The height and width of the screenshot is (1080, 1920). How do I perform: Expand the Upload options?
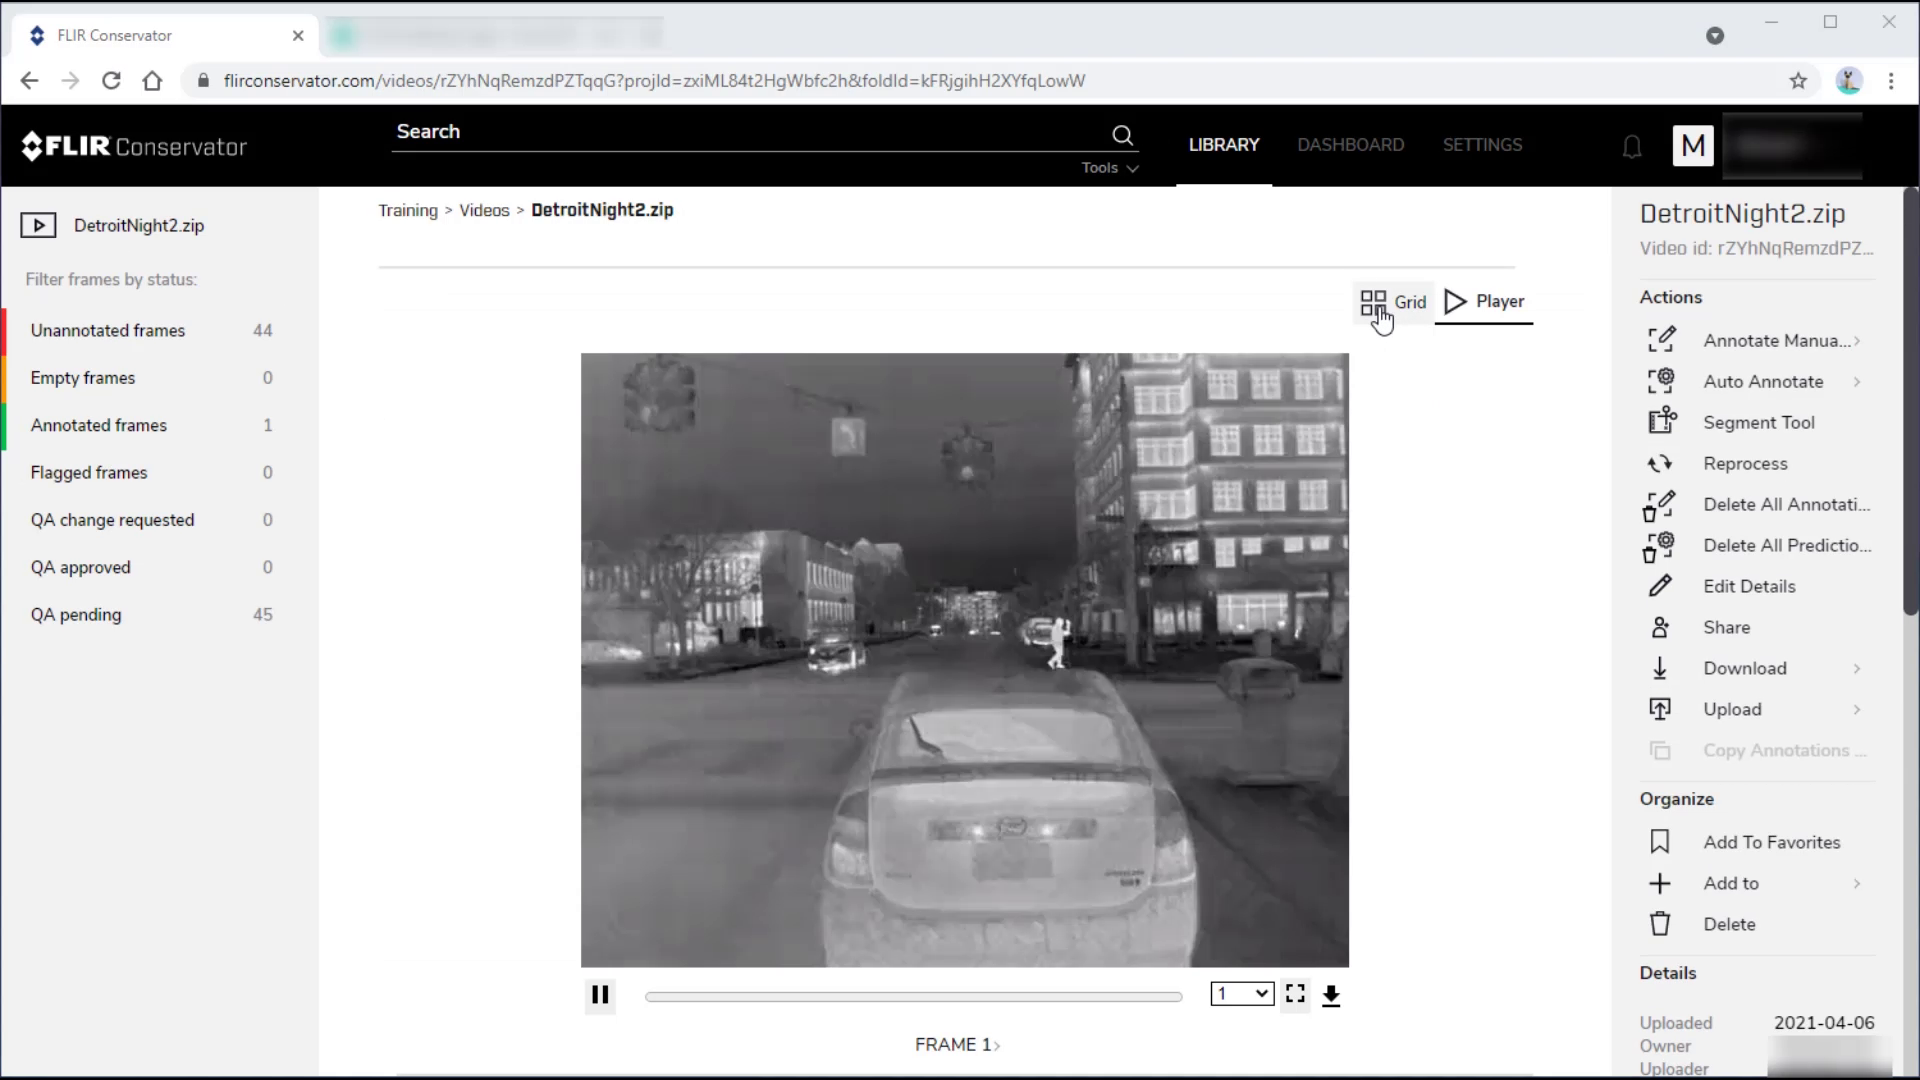pos(1863,709)
